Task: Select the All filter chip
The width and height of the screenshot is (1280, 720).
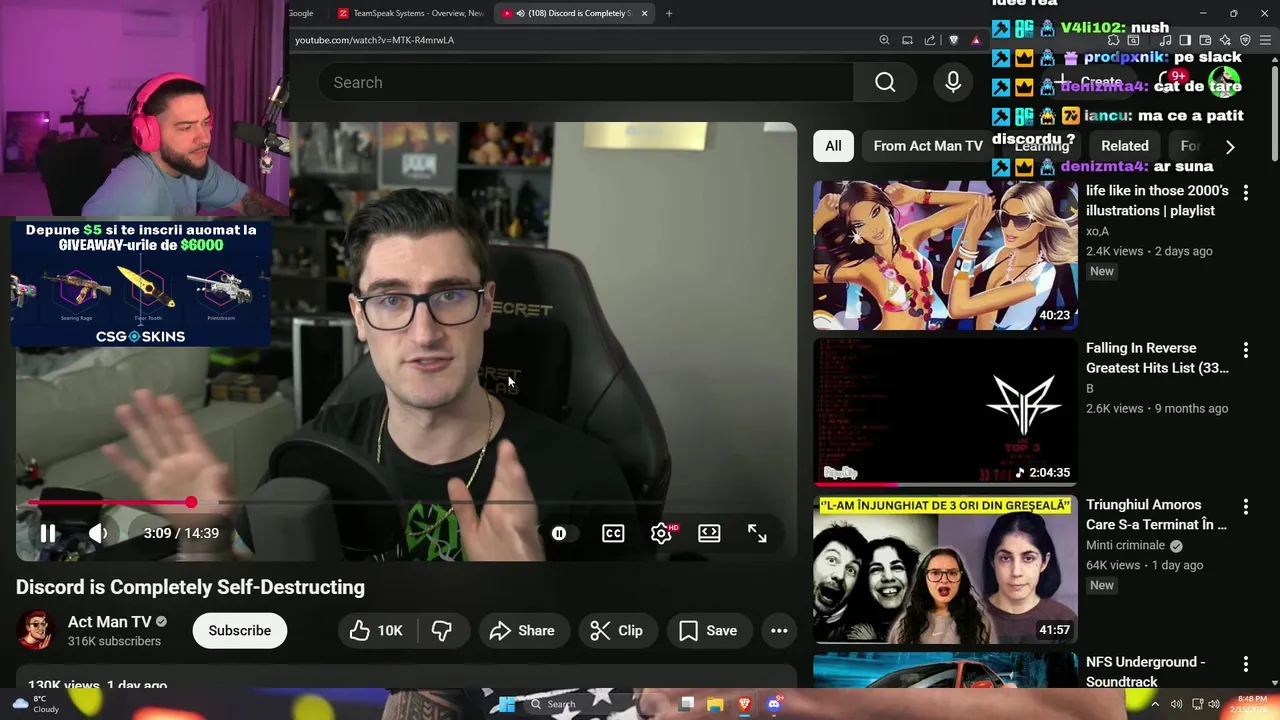Action: [833, 146]
